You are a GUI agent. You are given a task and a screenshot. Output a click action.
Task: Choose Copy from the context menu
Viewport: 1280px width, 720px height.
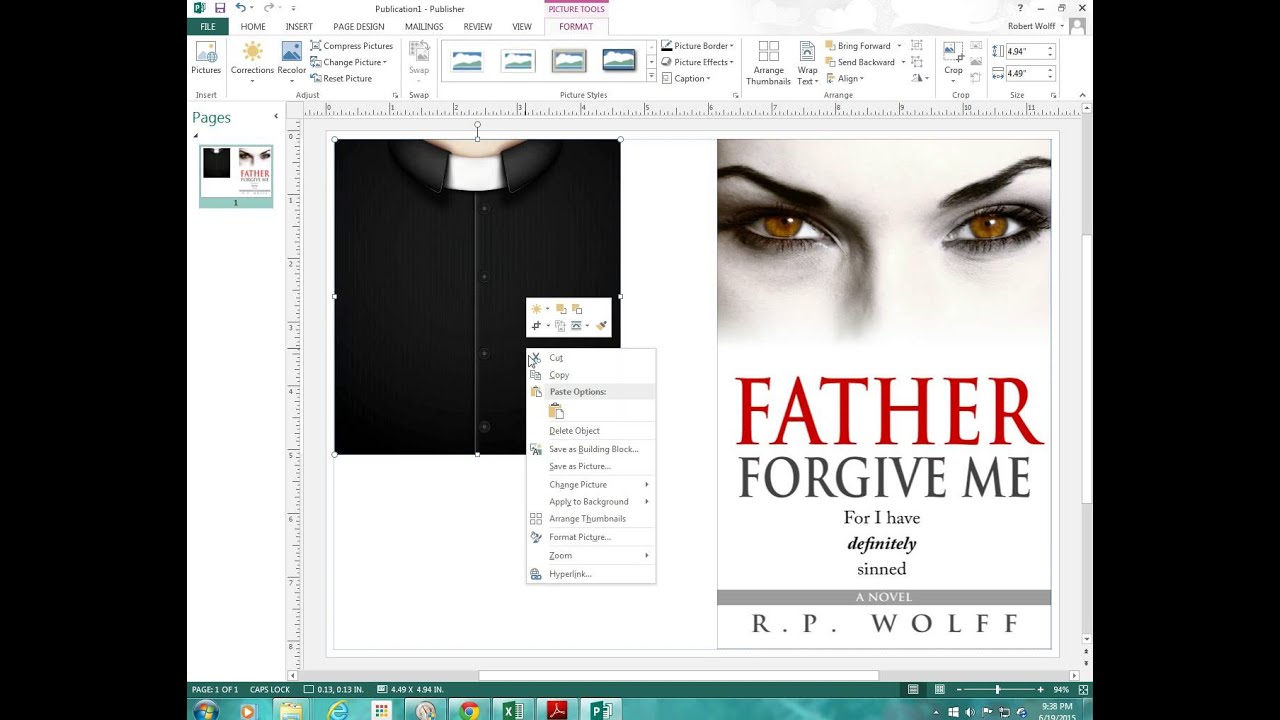click(x=591, y=375)
